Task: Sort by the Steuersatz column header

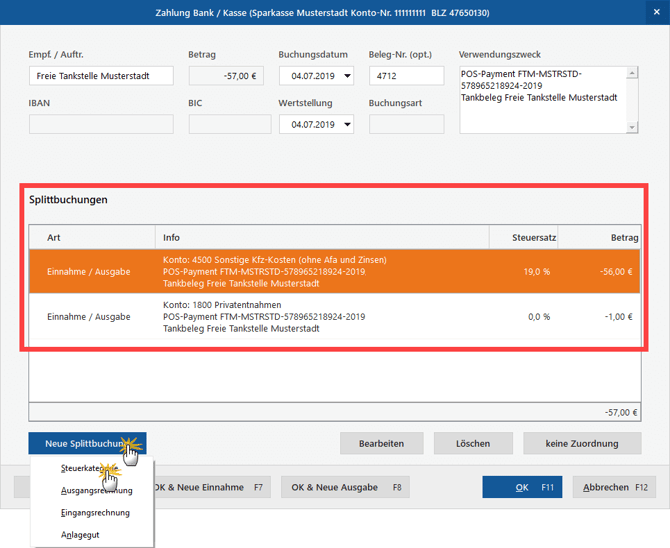Action: [x=524, y=238]
